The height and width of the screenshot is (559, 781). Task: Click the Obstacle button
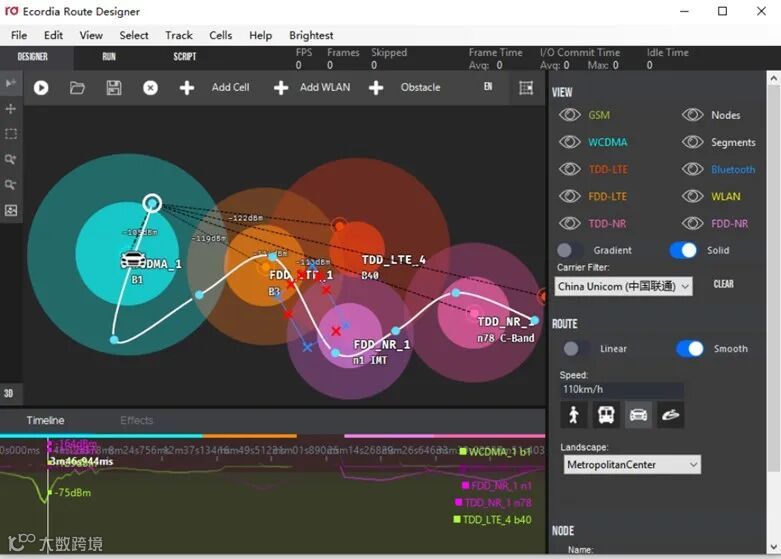(420, 87)
